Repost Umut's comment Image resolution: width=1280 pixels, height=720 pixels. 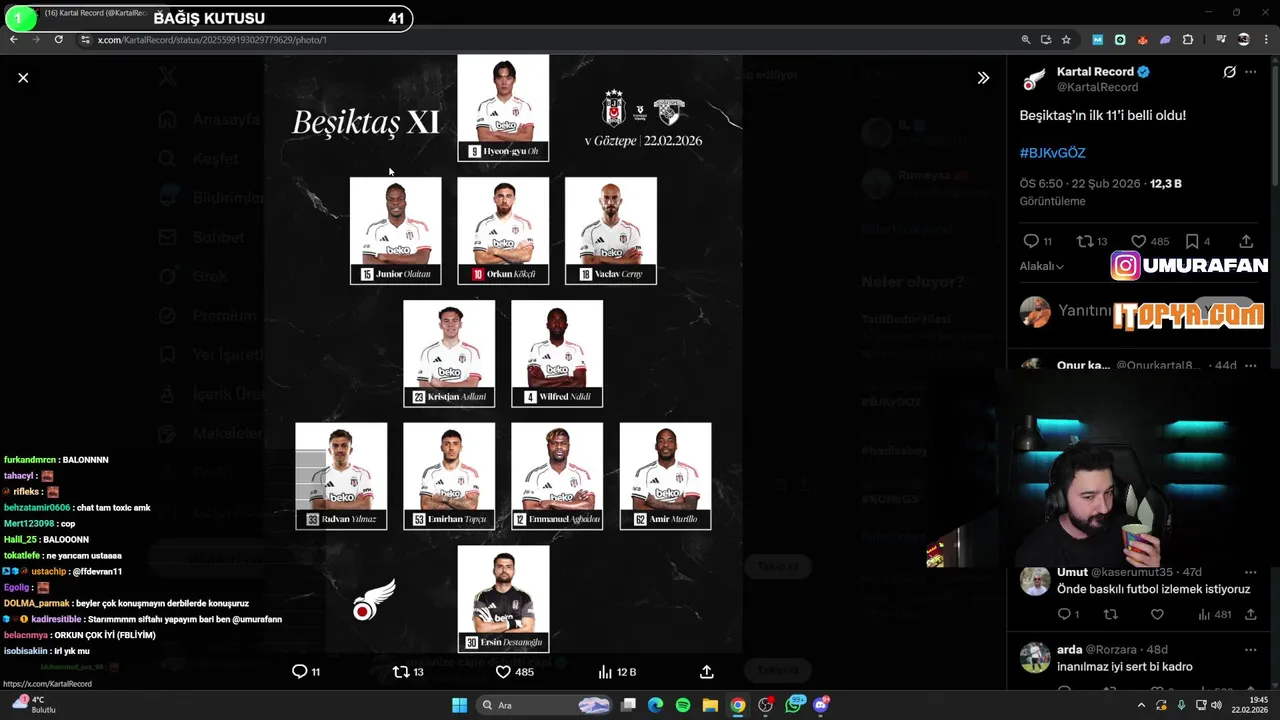point(1110,614)
